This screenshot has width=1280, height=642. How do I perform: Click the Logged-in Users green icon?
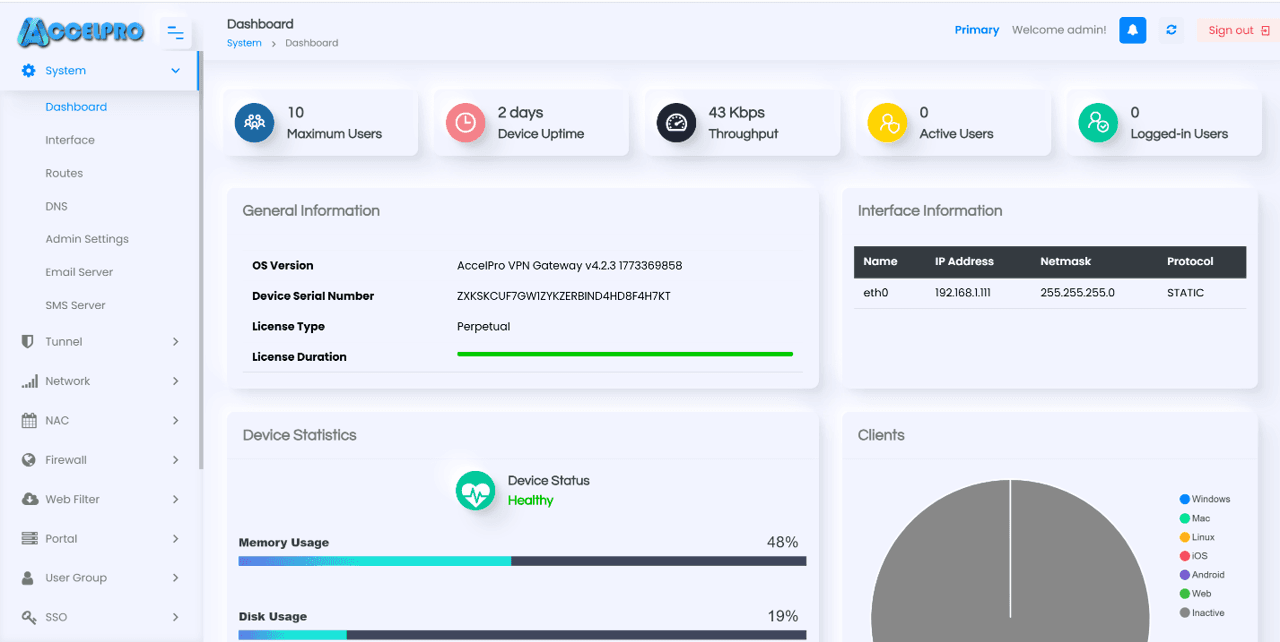tap(1098, 122)
